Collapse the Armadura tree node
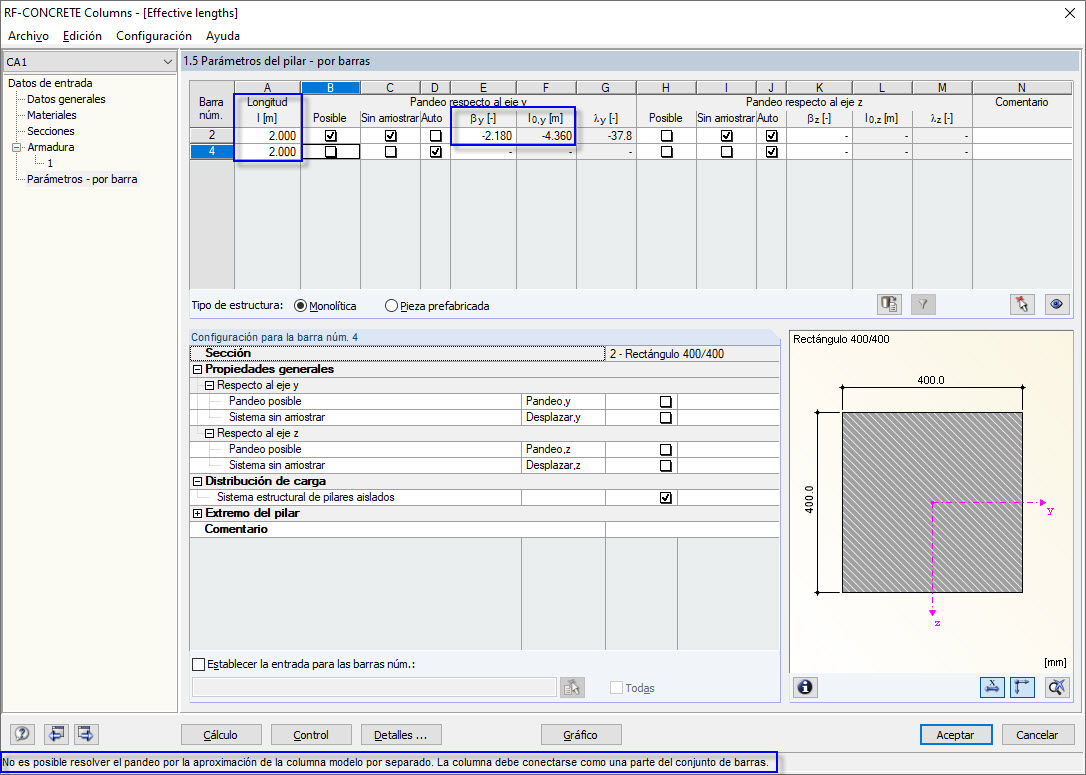This screenshot has height=775, width=1086. point(17,147)
